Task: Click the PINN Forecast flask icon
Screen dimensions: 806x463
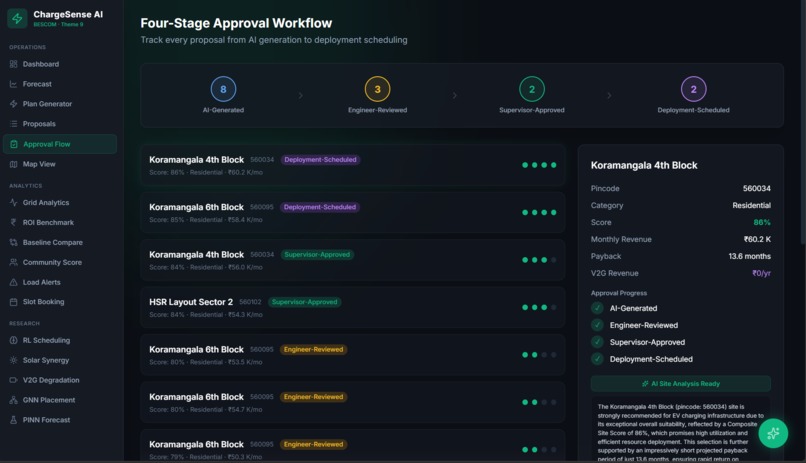Action: click(x=13, y=420)
